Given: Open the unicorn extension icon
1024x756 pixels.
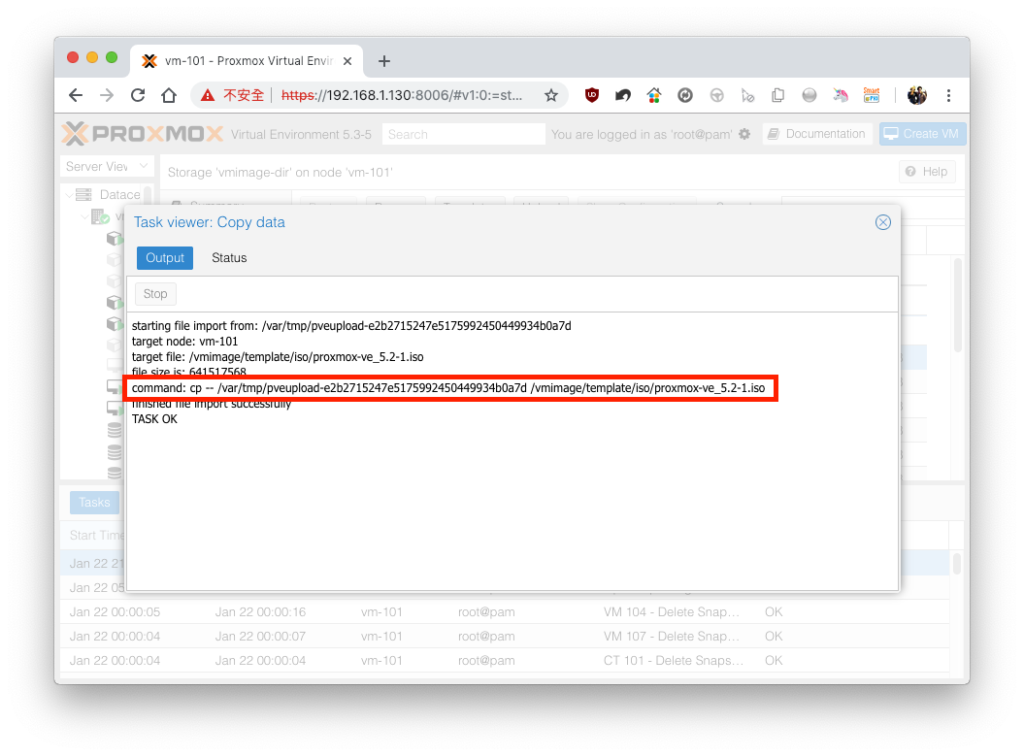Looking at the screenshot, I should pos(840,95).
